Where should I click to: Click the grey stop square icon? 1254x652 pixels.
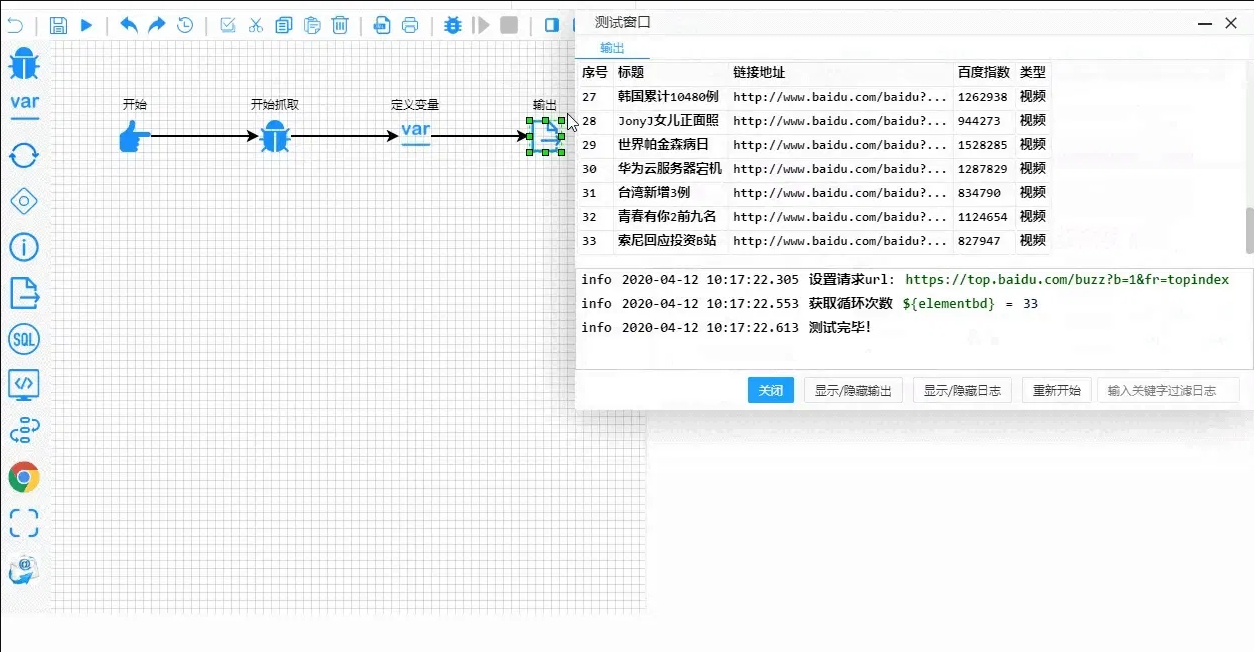pyautogui.click(x=509, y=25)
